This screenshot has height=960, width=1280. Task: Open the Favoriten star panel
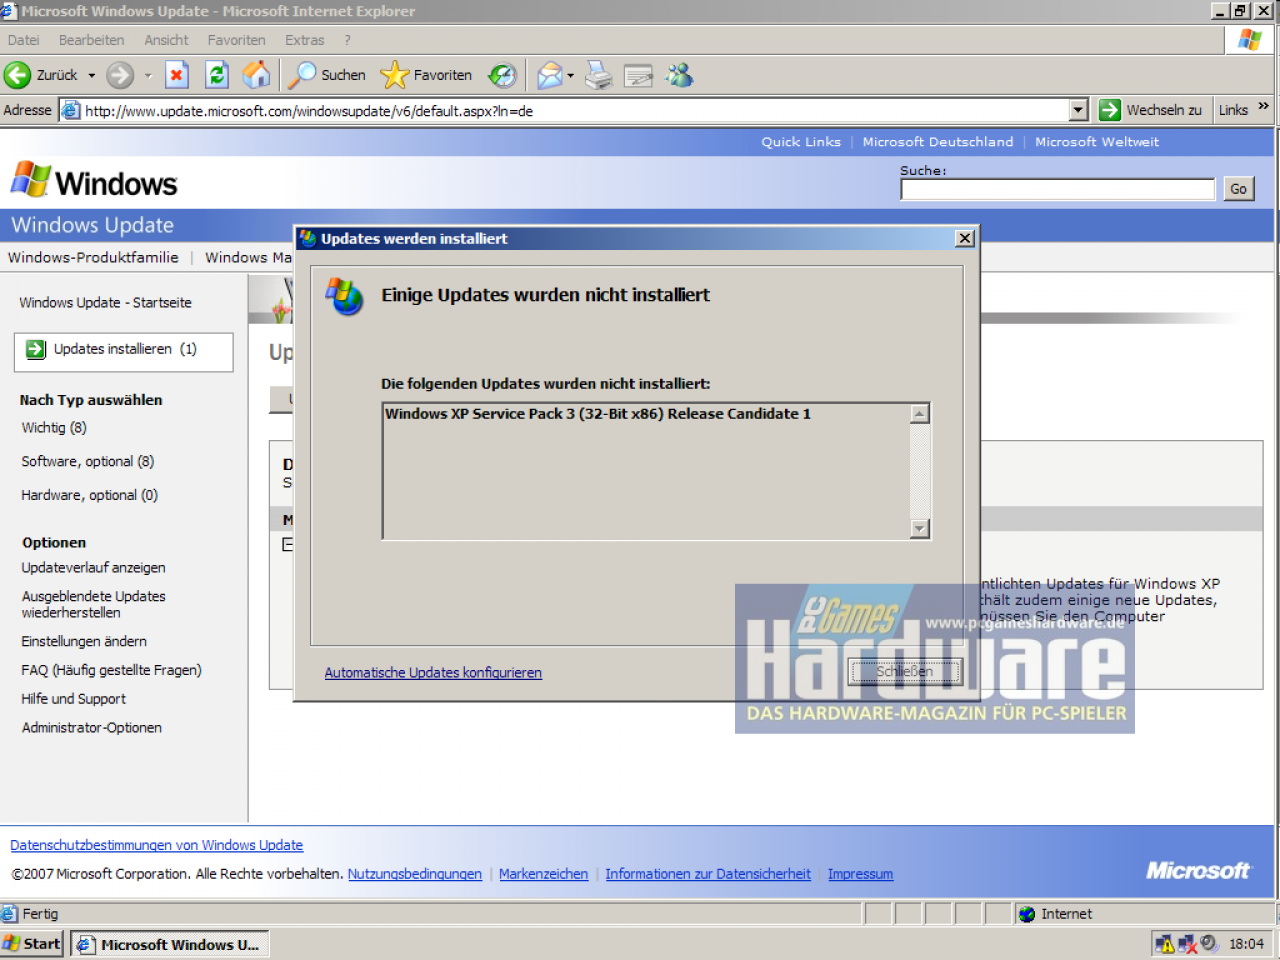(426, 75)
